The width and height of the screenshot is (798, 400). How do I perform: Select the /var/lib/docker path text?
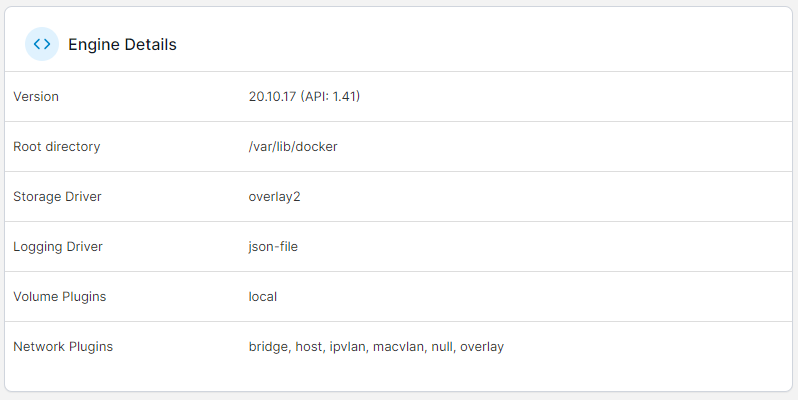pyautogui.click(x=293, y=147)
